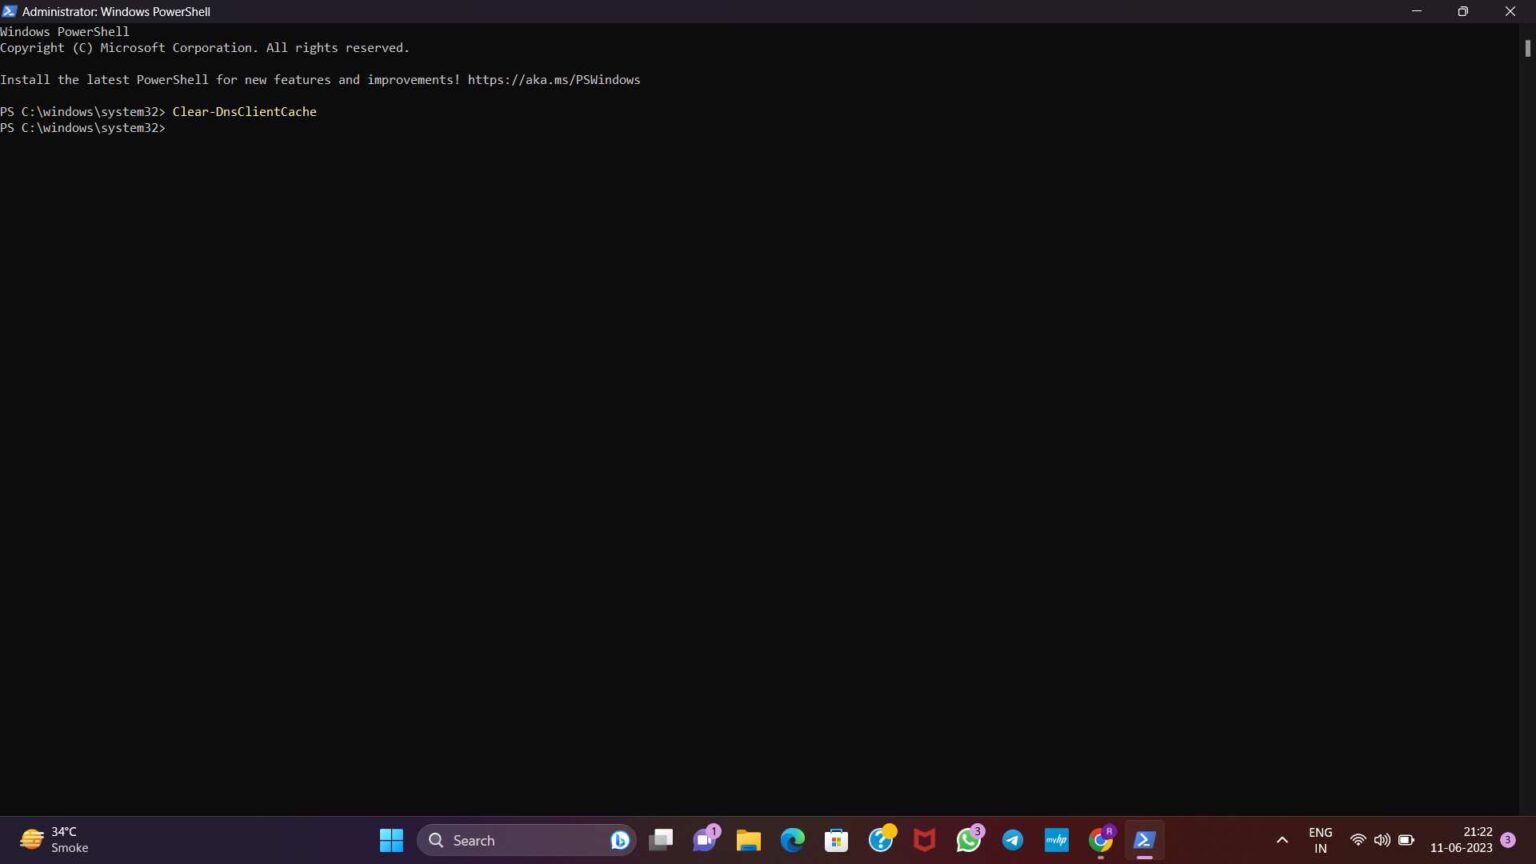
Task: Open the aka.ms/PSWindows link text
Action: pos(553,79)
